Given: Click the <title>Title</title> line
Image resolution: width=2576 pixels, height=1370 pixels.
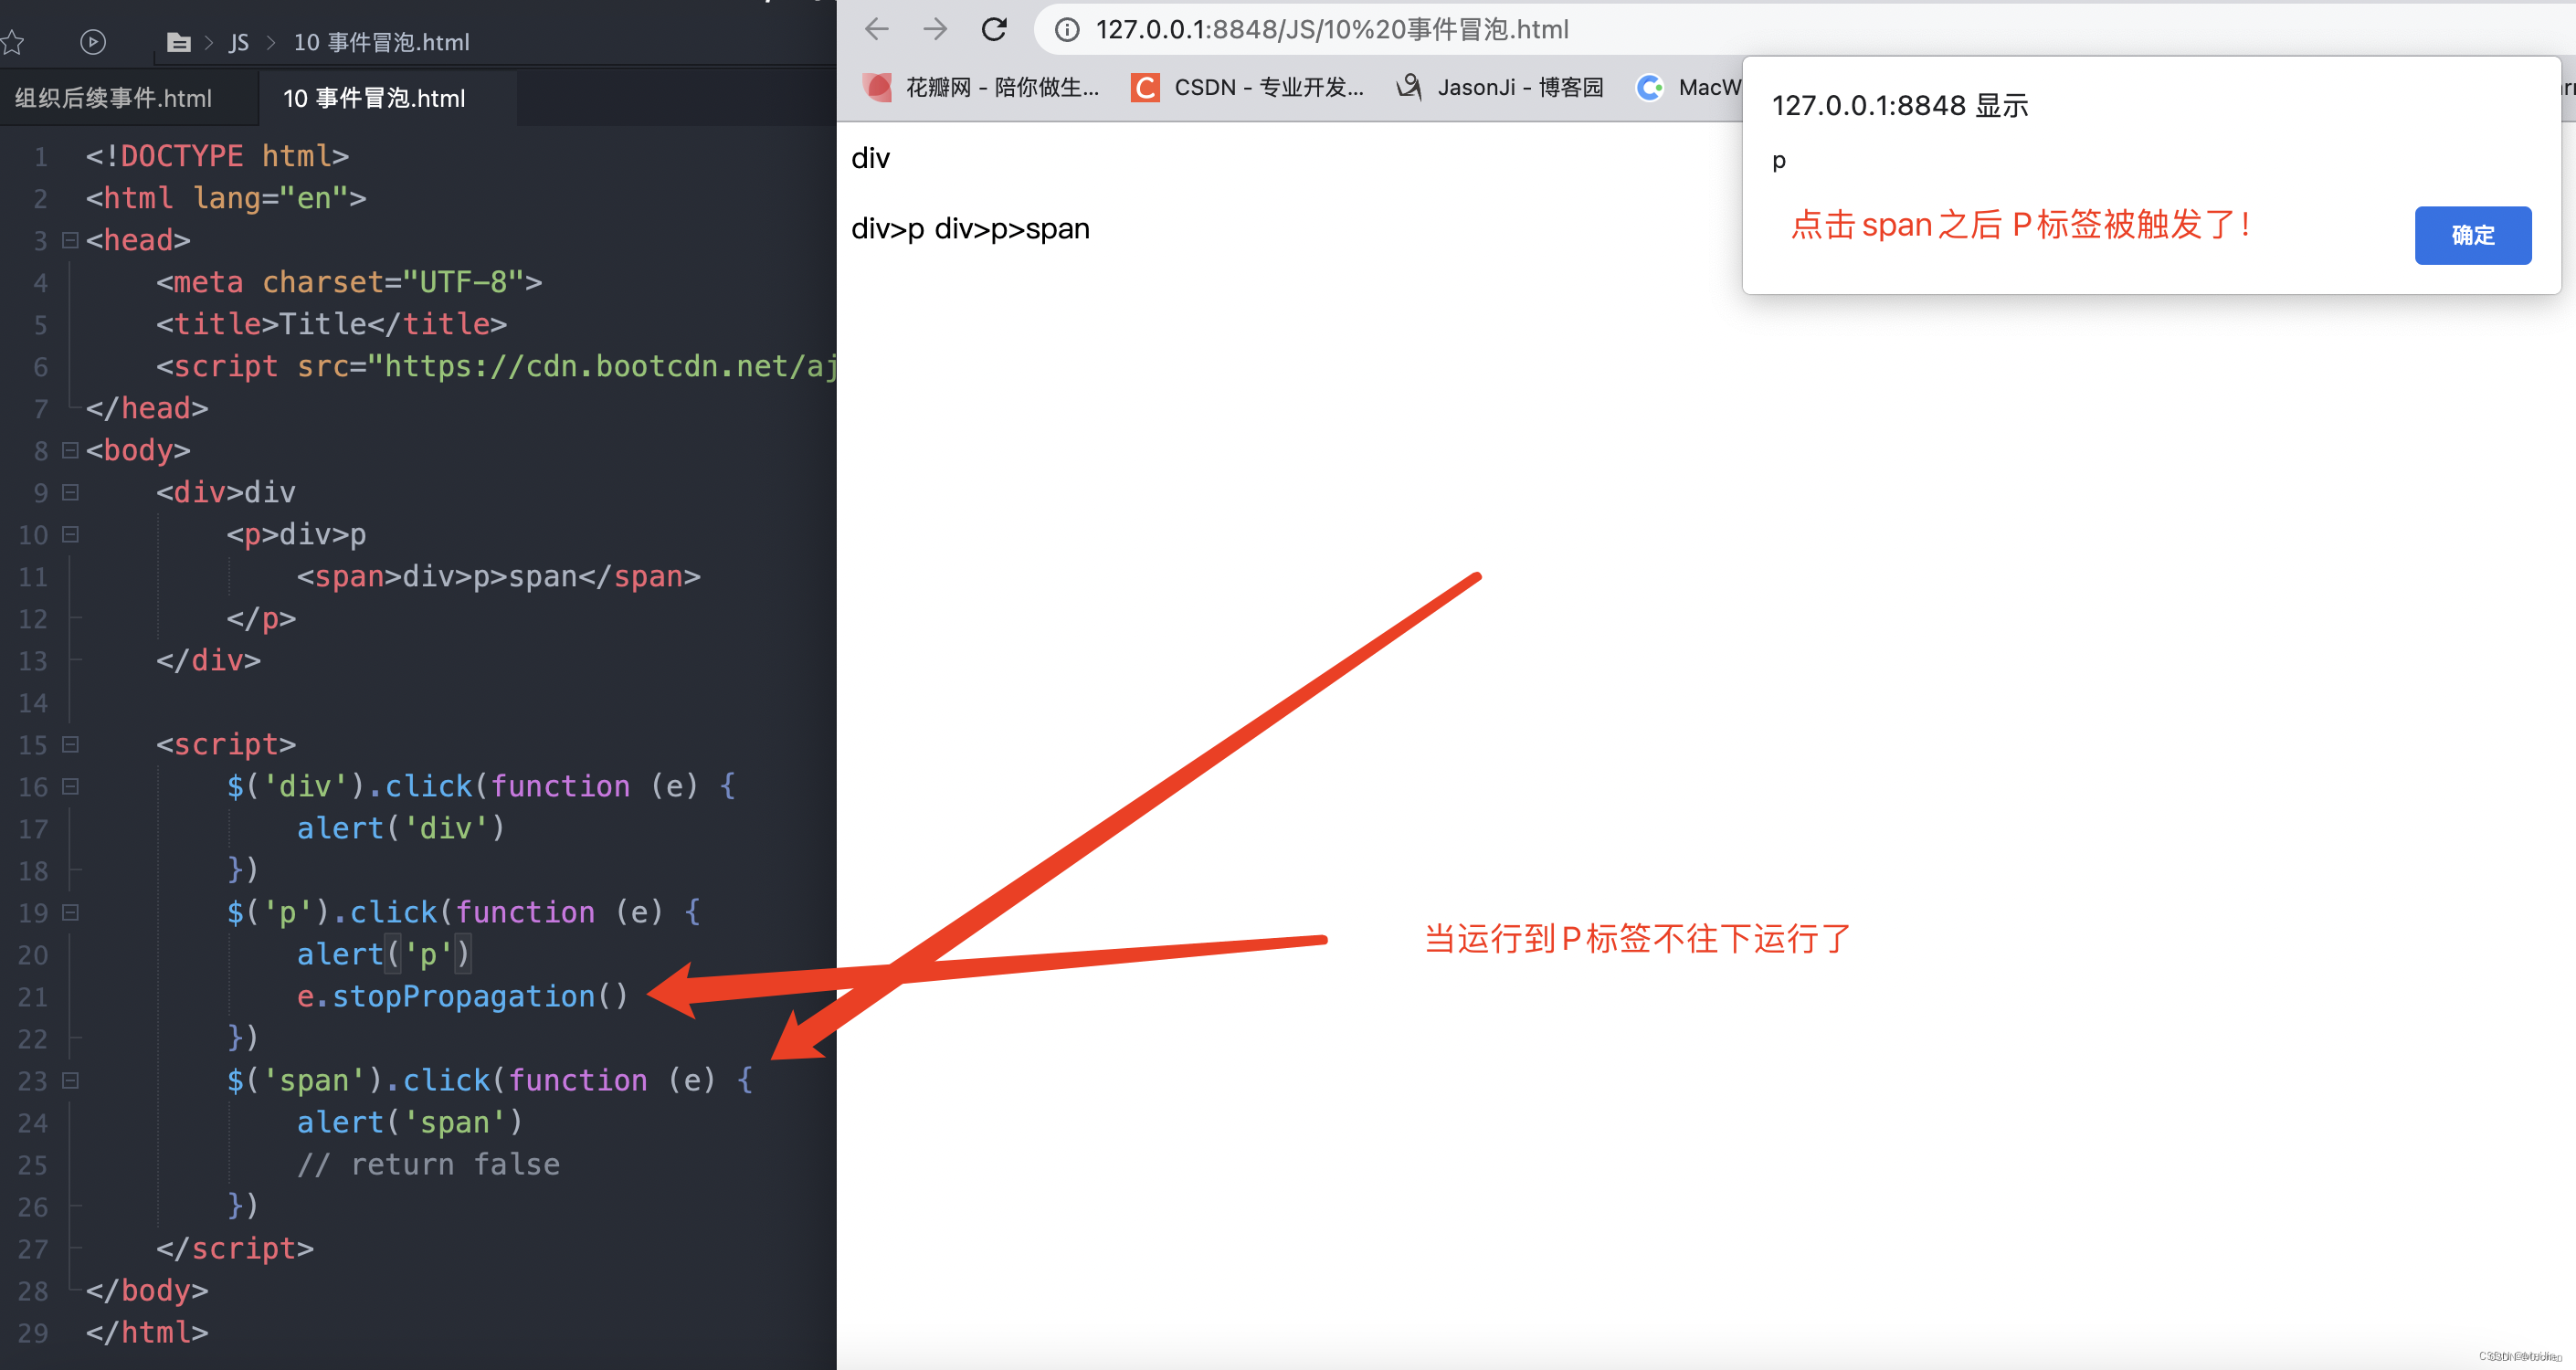Looking at the screenshot, I should tap(331, 324).
